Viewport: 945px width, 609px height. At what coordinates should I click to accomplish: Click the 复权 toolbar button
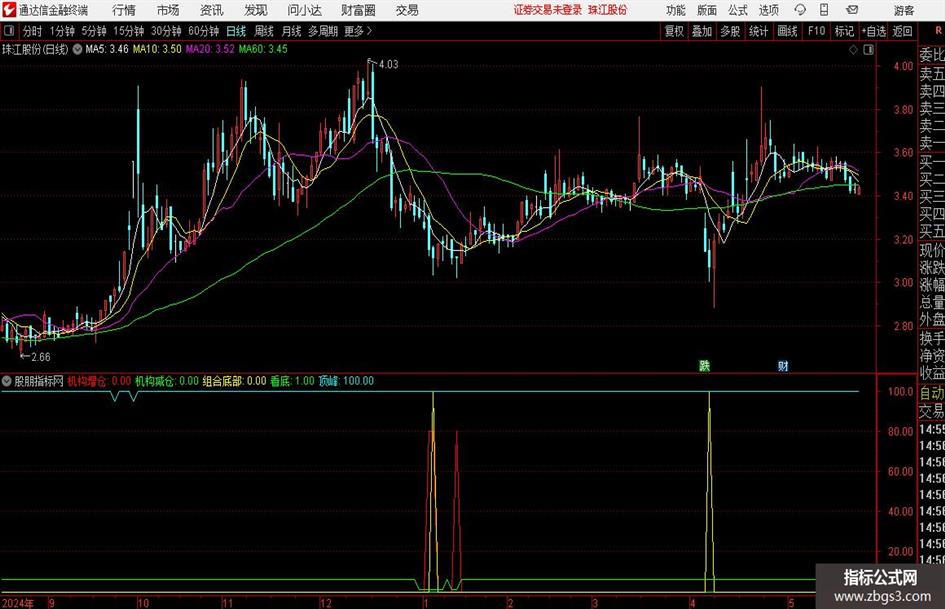pyautogui.click(x=674, y=31)
